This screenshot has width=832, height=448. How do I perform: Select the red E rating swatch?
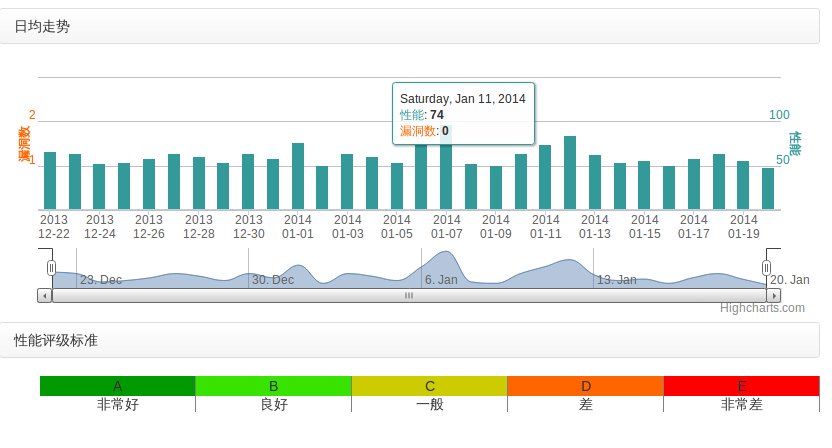[x=741, y=386]
